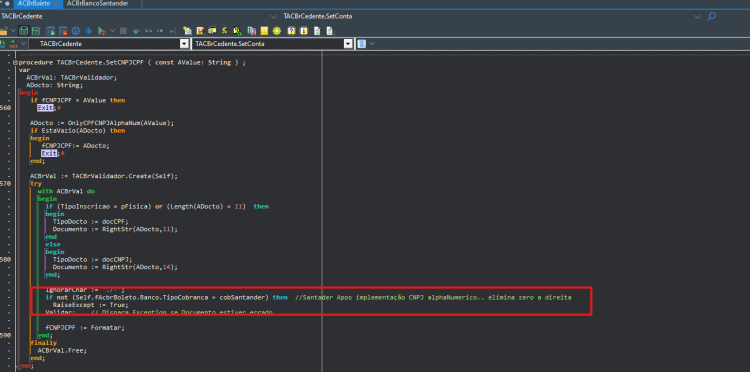The height and width of the screenshot is (372, 750).
Task: Click the green dollar sign icon
Action: pos(224,31)
